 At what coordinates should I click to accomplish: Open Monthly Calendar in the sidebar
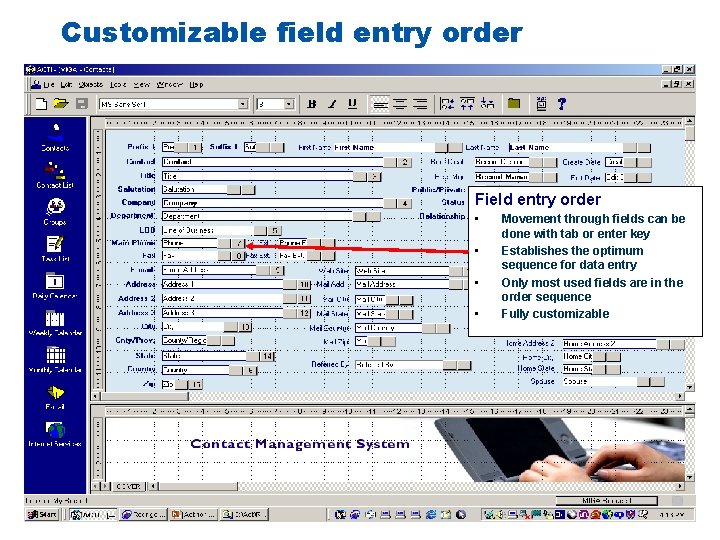[55, 360]
